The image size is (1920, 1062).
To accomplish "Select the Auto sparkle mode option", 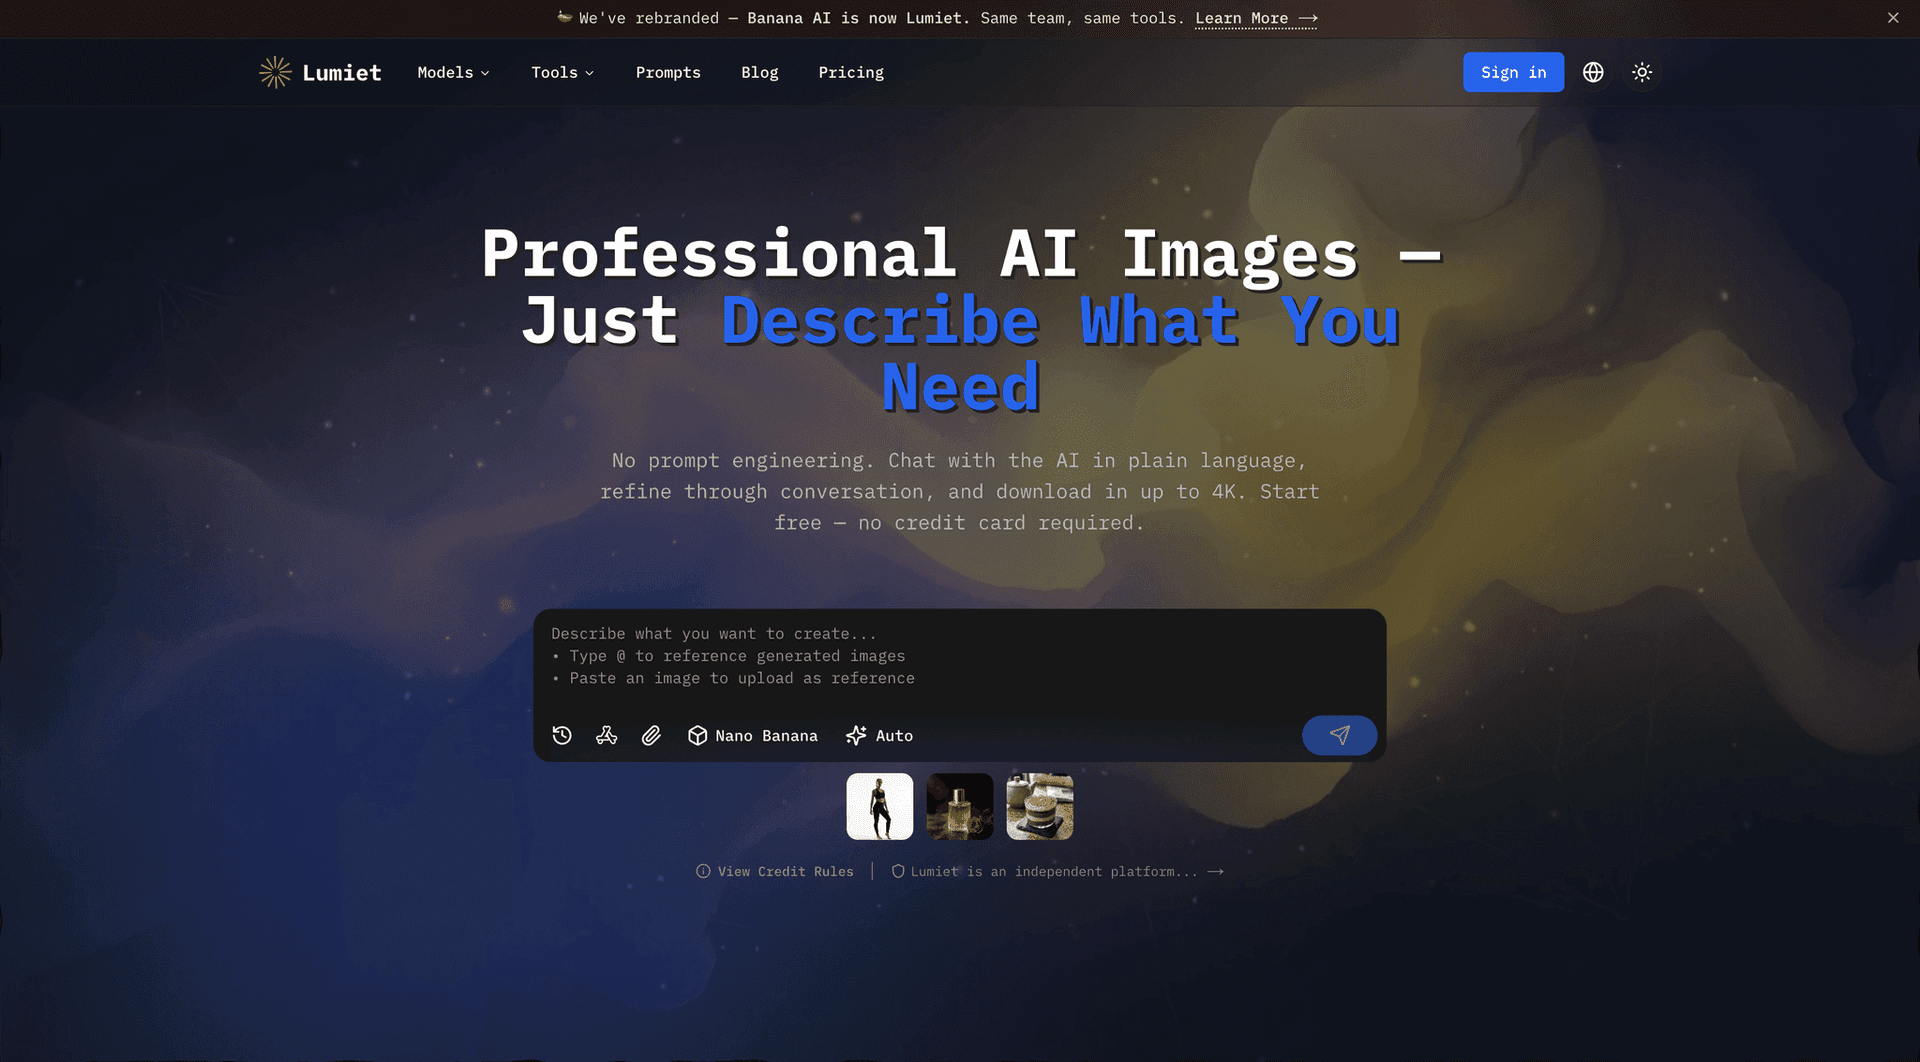I will [880, 735].
